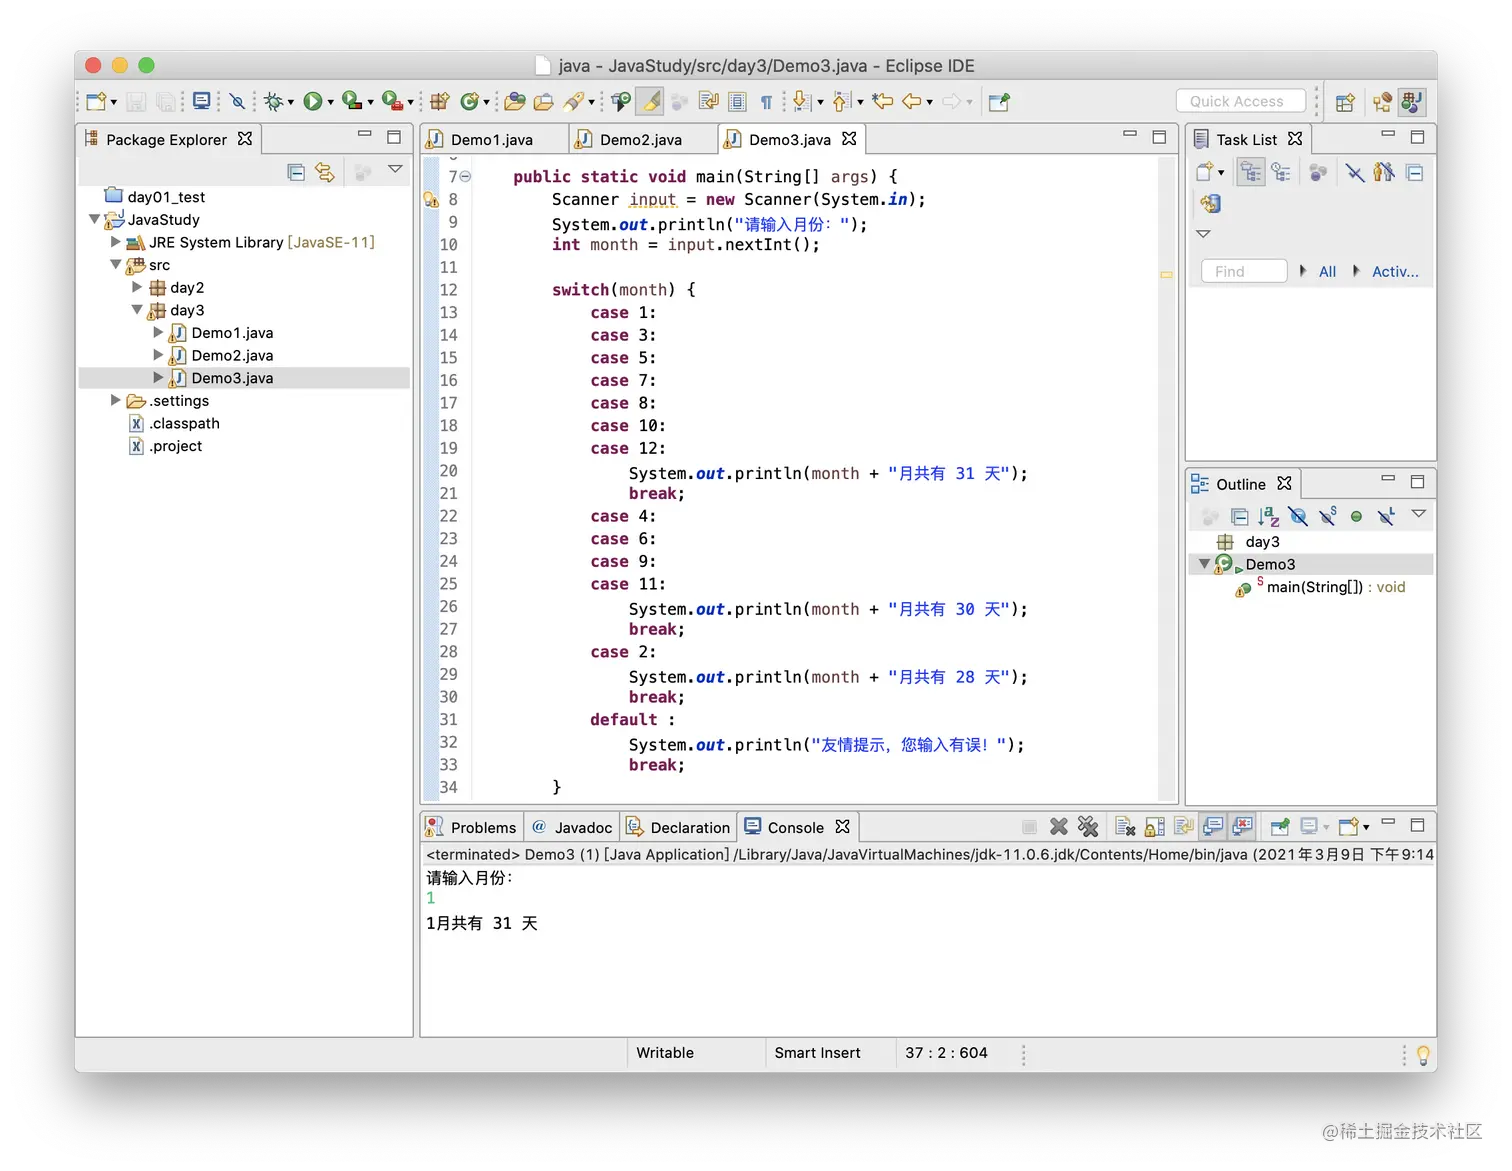Collapse the JavaStudy project node
This screenshot has width=1512, height=1171.
94,219
